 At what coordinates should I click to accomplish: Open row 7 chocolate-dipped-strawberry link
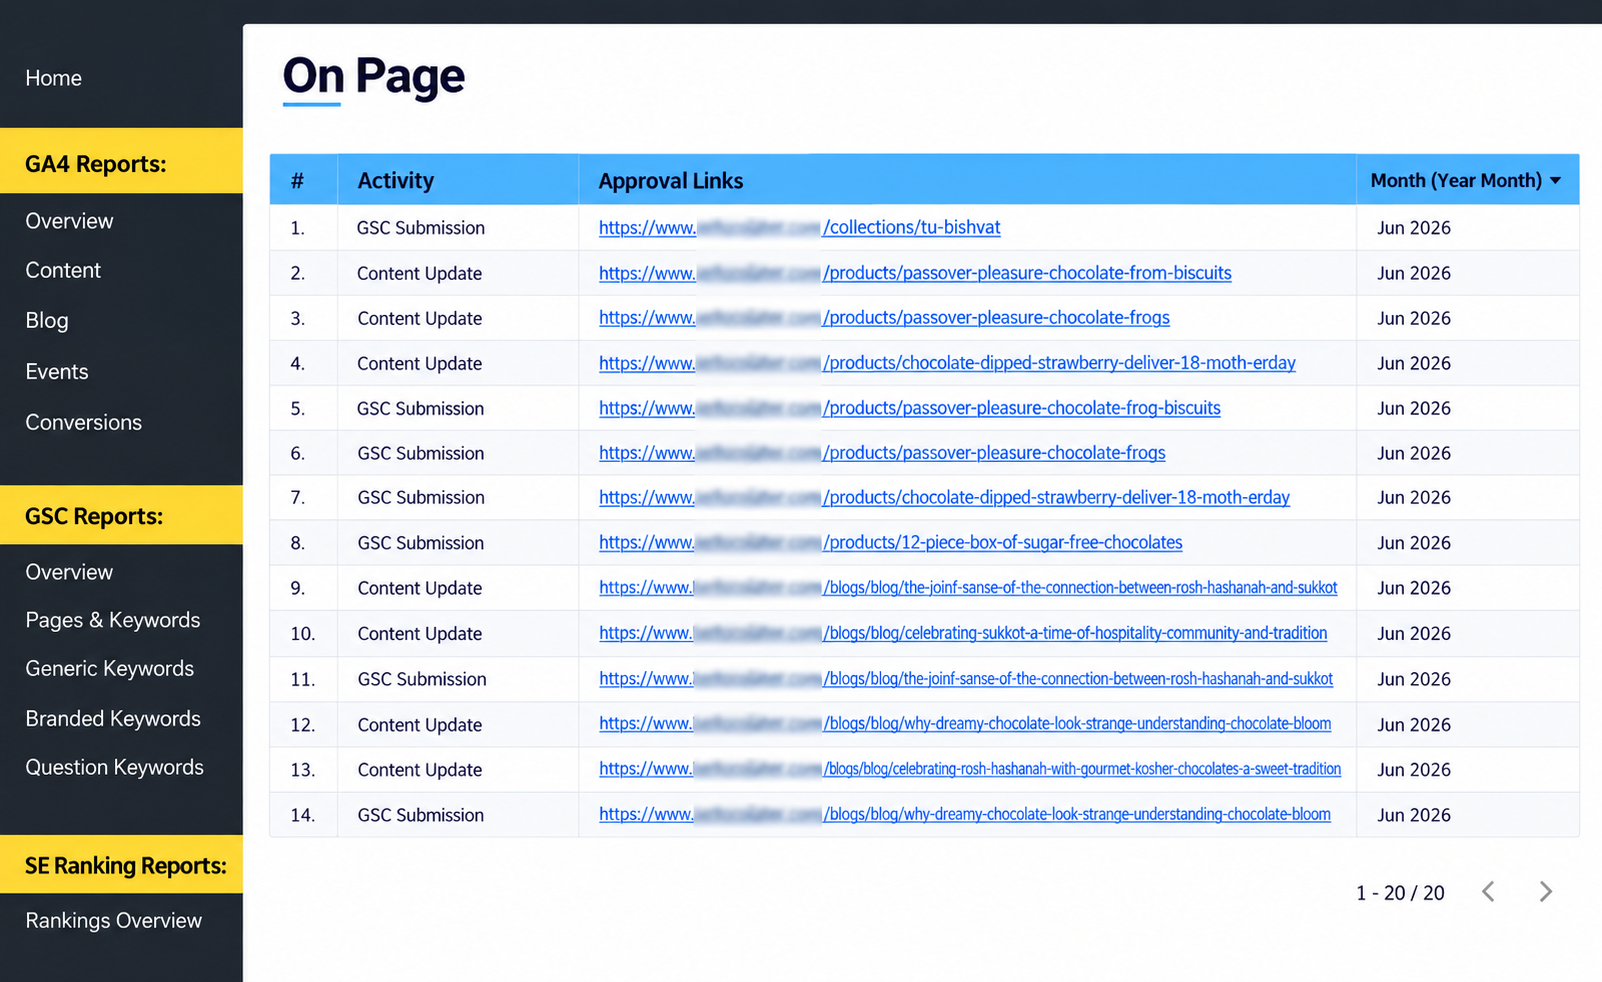click(x=944, y=497)
